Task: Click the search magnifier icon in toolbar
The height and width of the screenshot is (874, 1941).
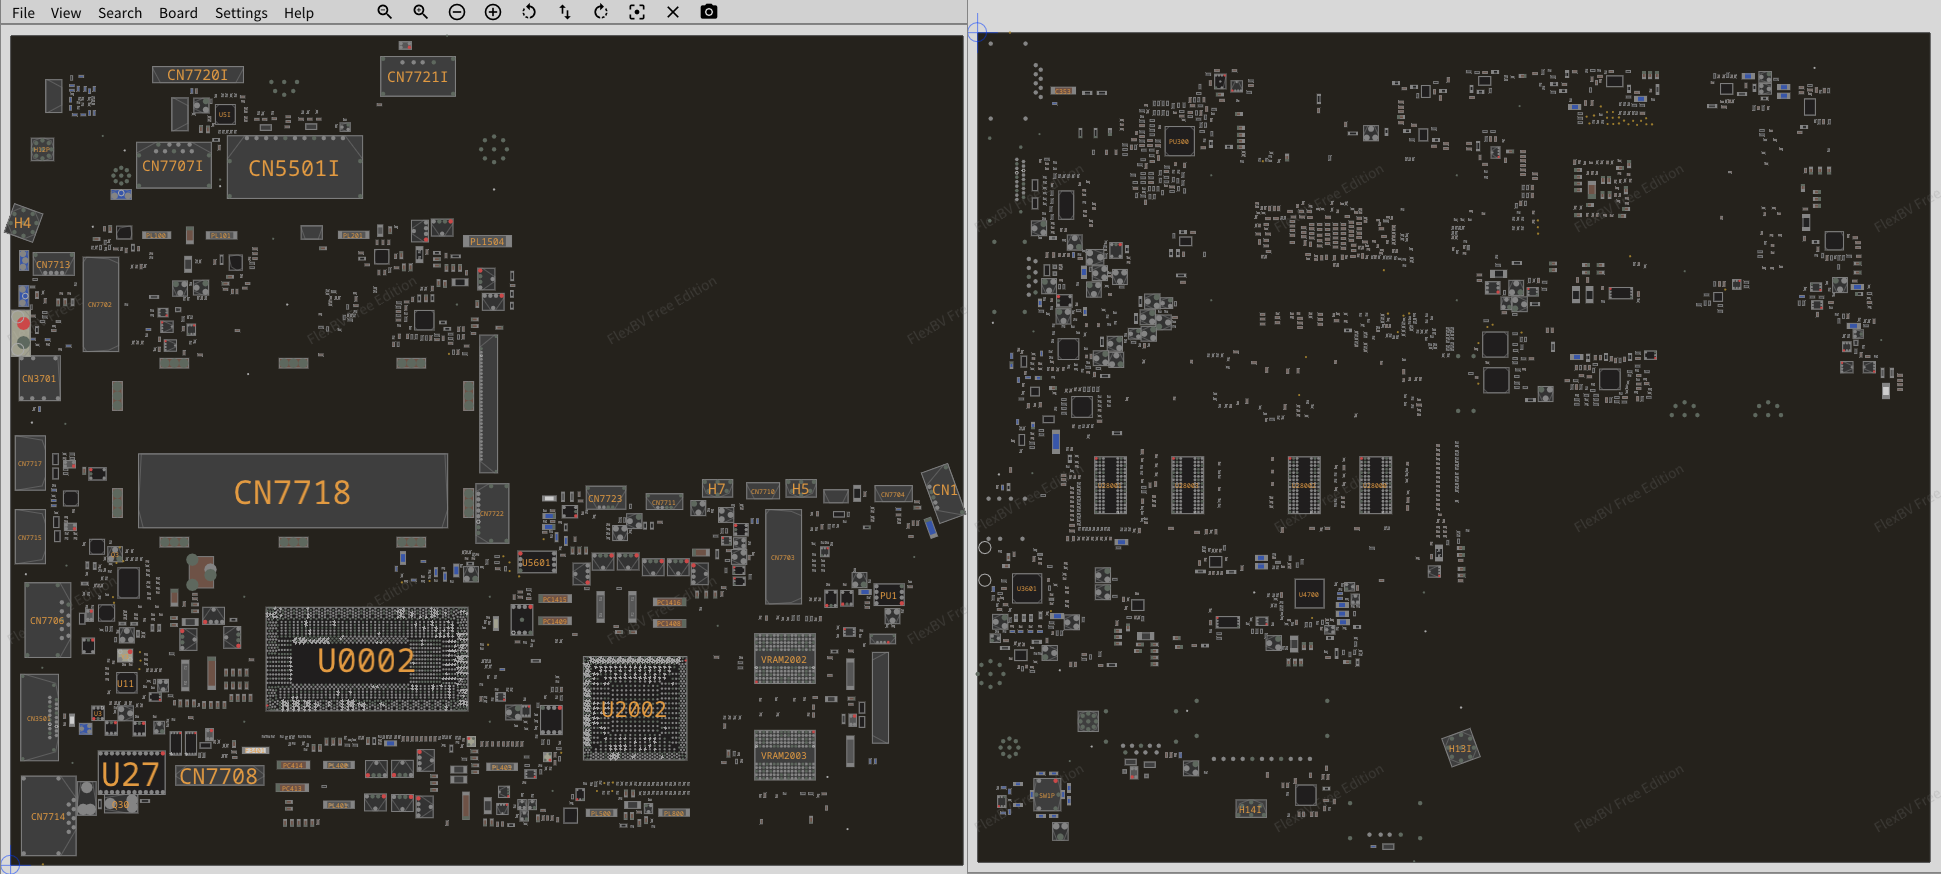Action: 384,12
